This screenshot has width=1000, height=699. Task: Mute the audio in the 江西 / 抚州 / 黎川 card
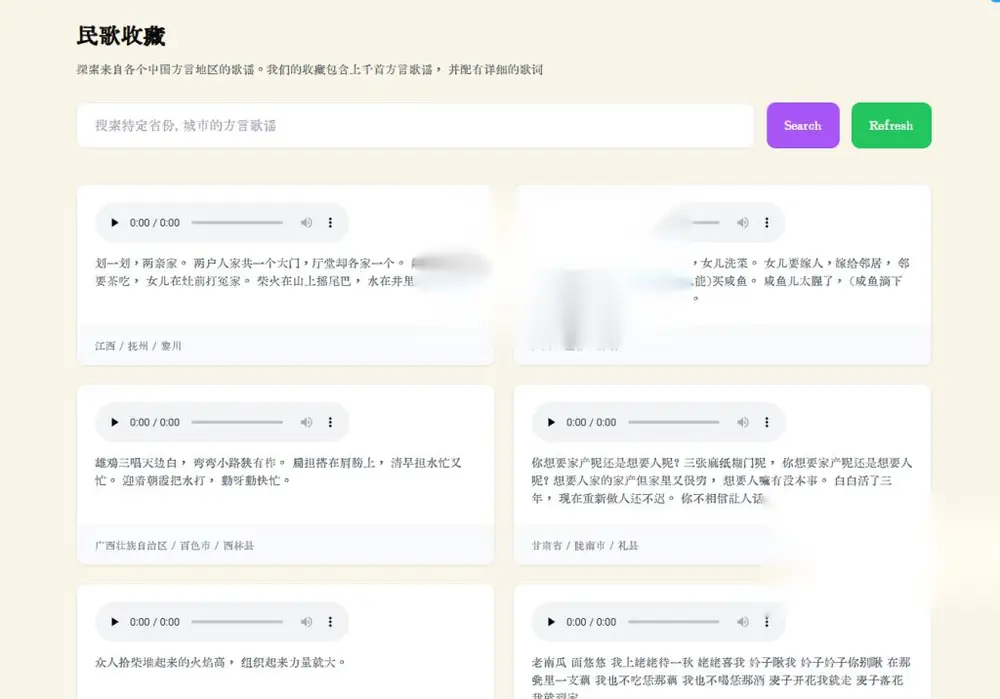click(x=307, y=223)
